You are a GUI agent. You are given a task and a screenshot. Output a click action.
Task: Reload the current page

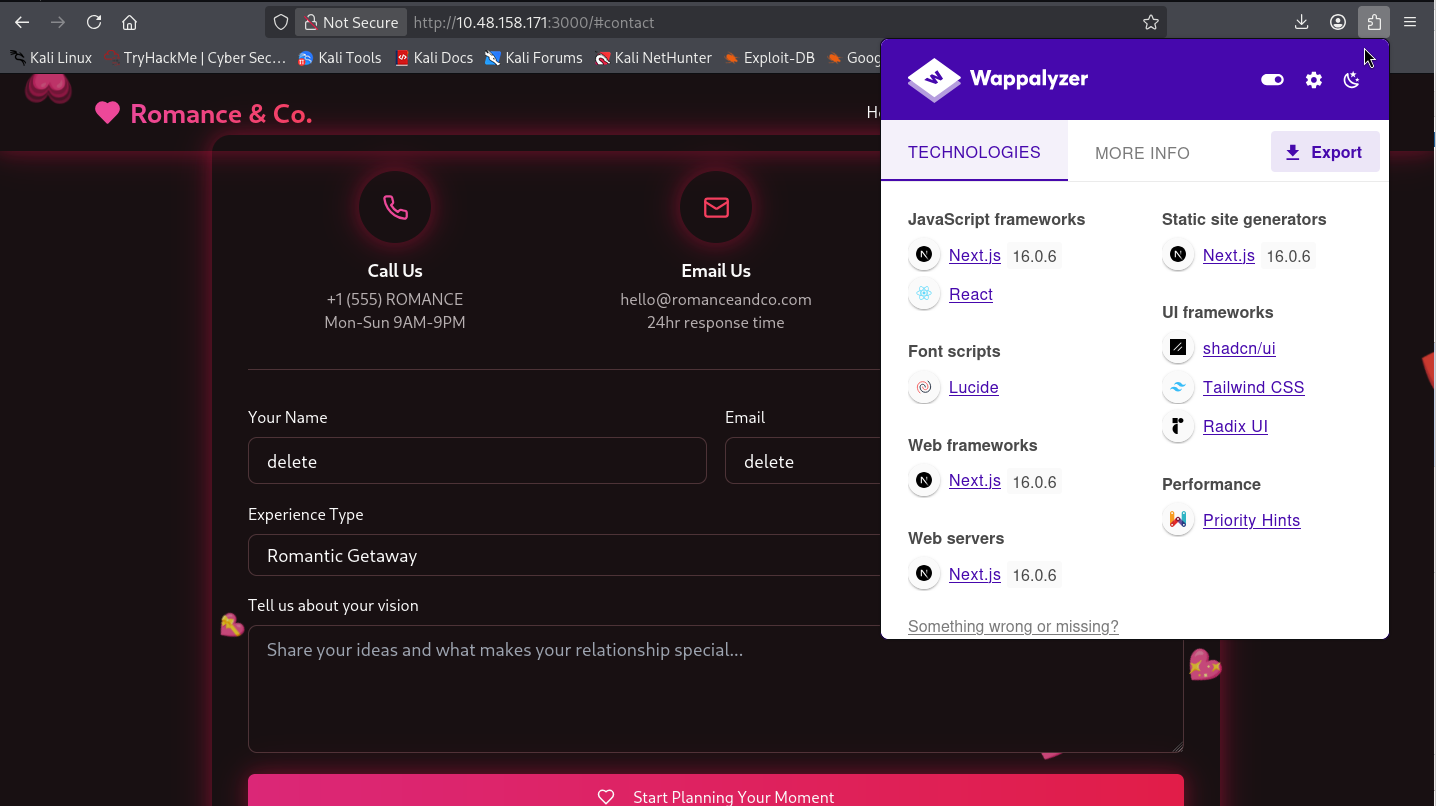point(94,22)
